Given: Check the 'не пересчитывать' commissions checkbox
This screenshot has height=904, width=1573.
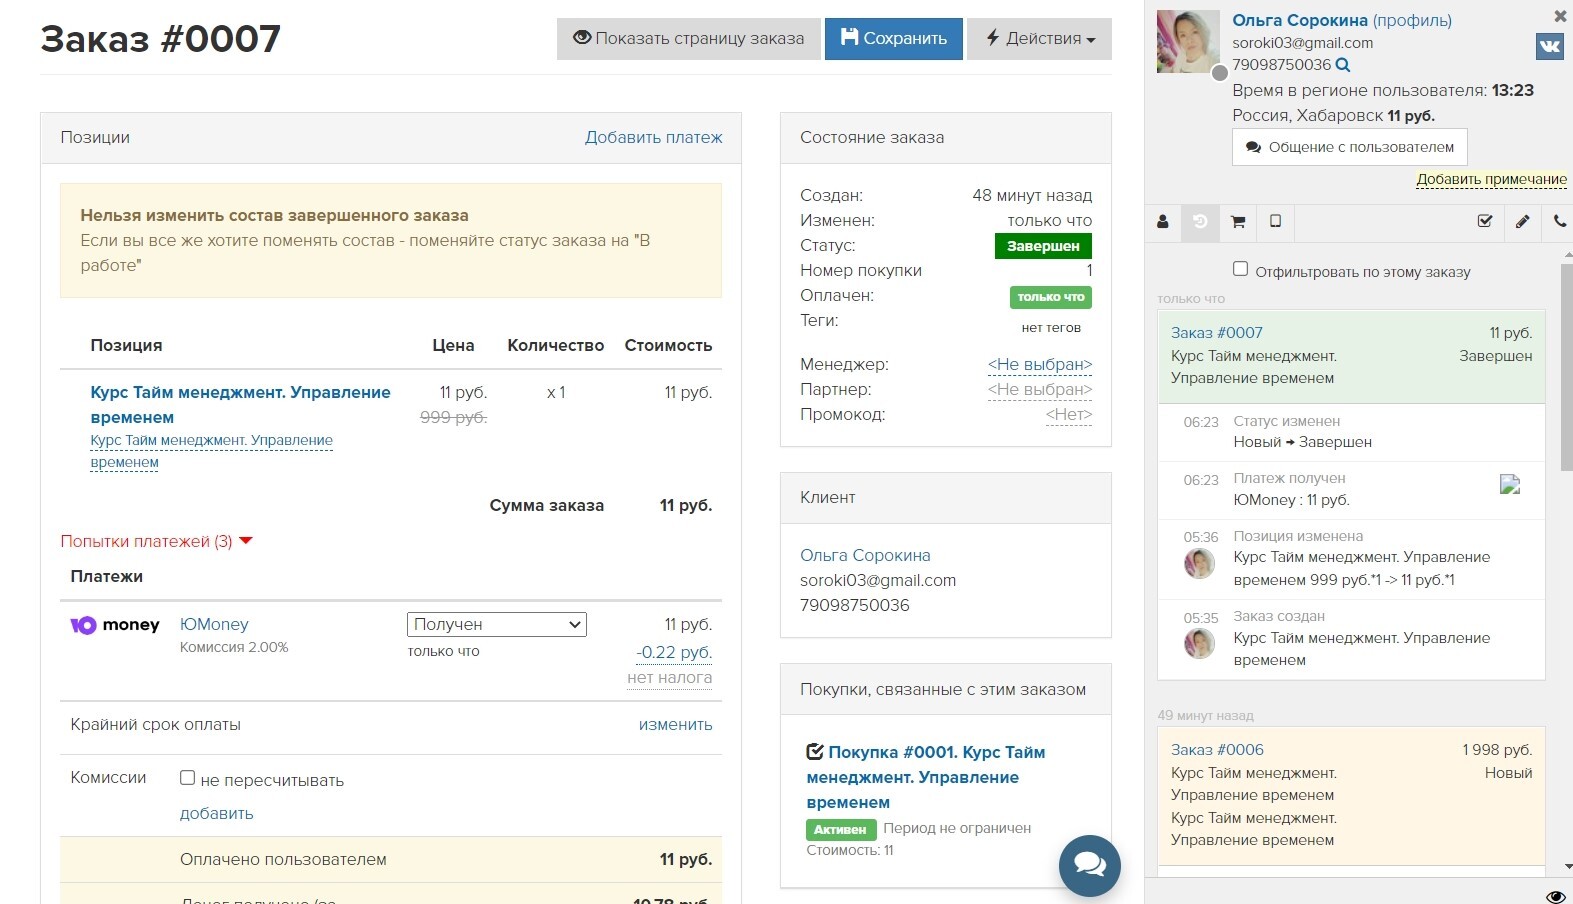Looking at the screenshot, I should click(x=187, y=778).
